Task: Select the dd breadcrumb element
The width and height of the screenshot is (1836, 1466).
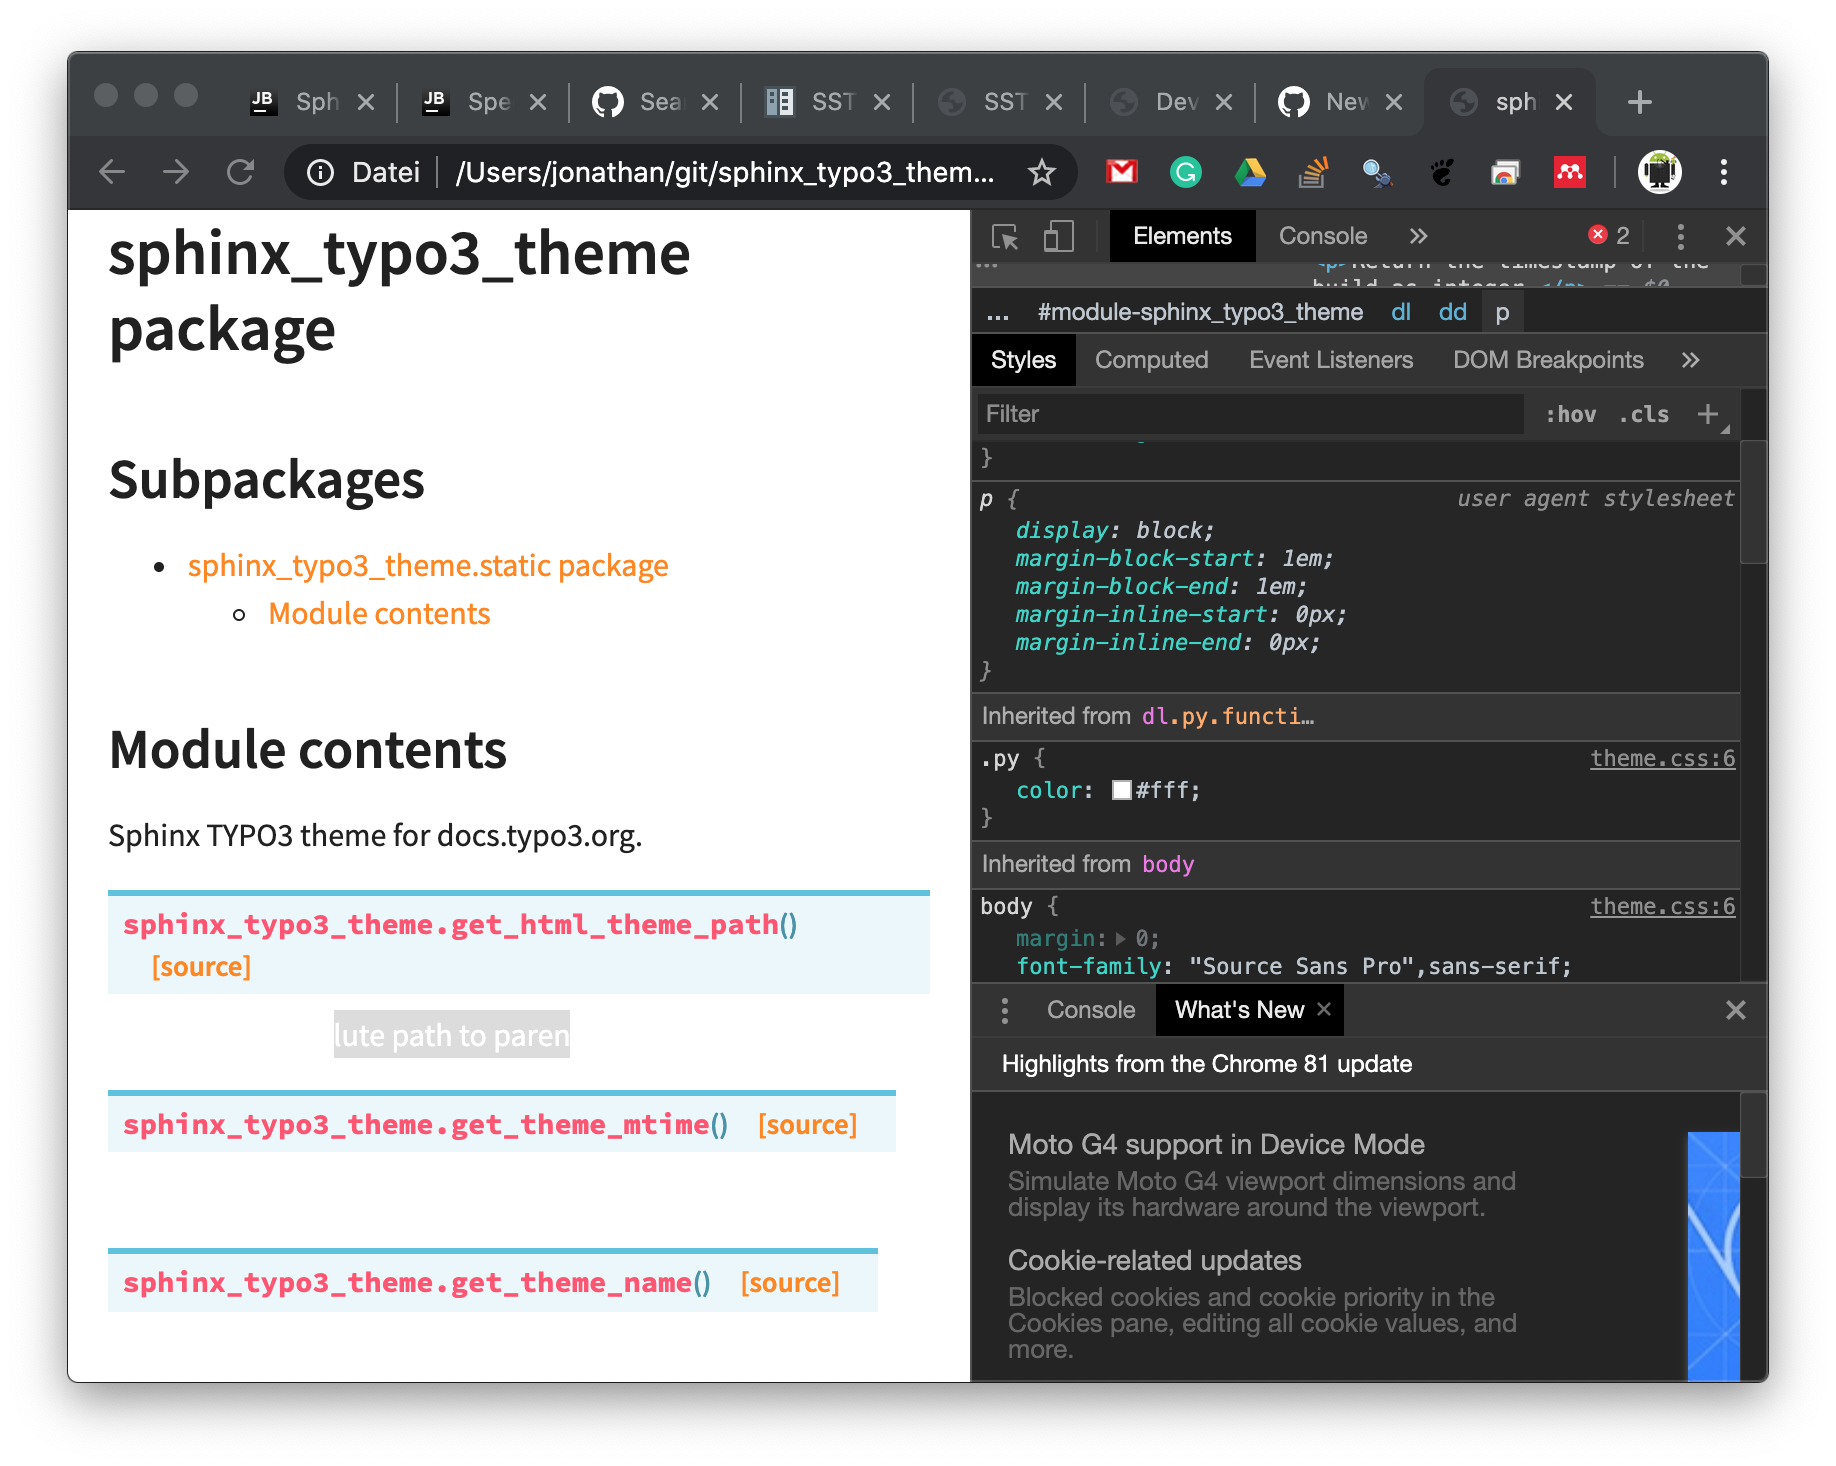Action: [x=1452, y=313]
